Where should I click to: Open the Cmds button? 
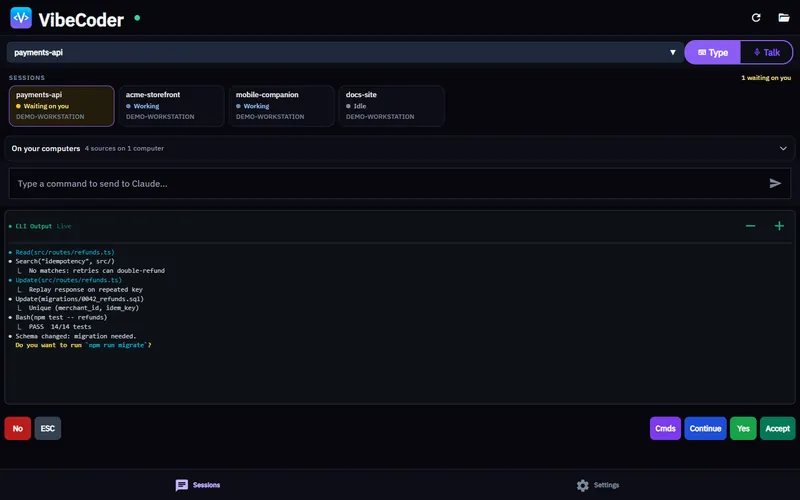click(665, 428)
